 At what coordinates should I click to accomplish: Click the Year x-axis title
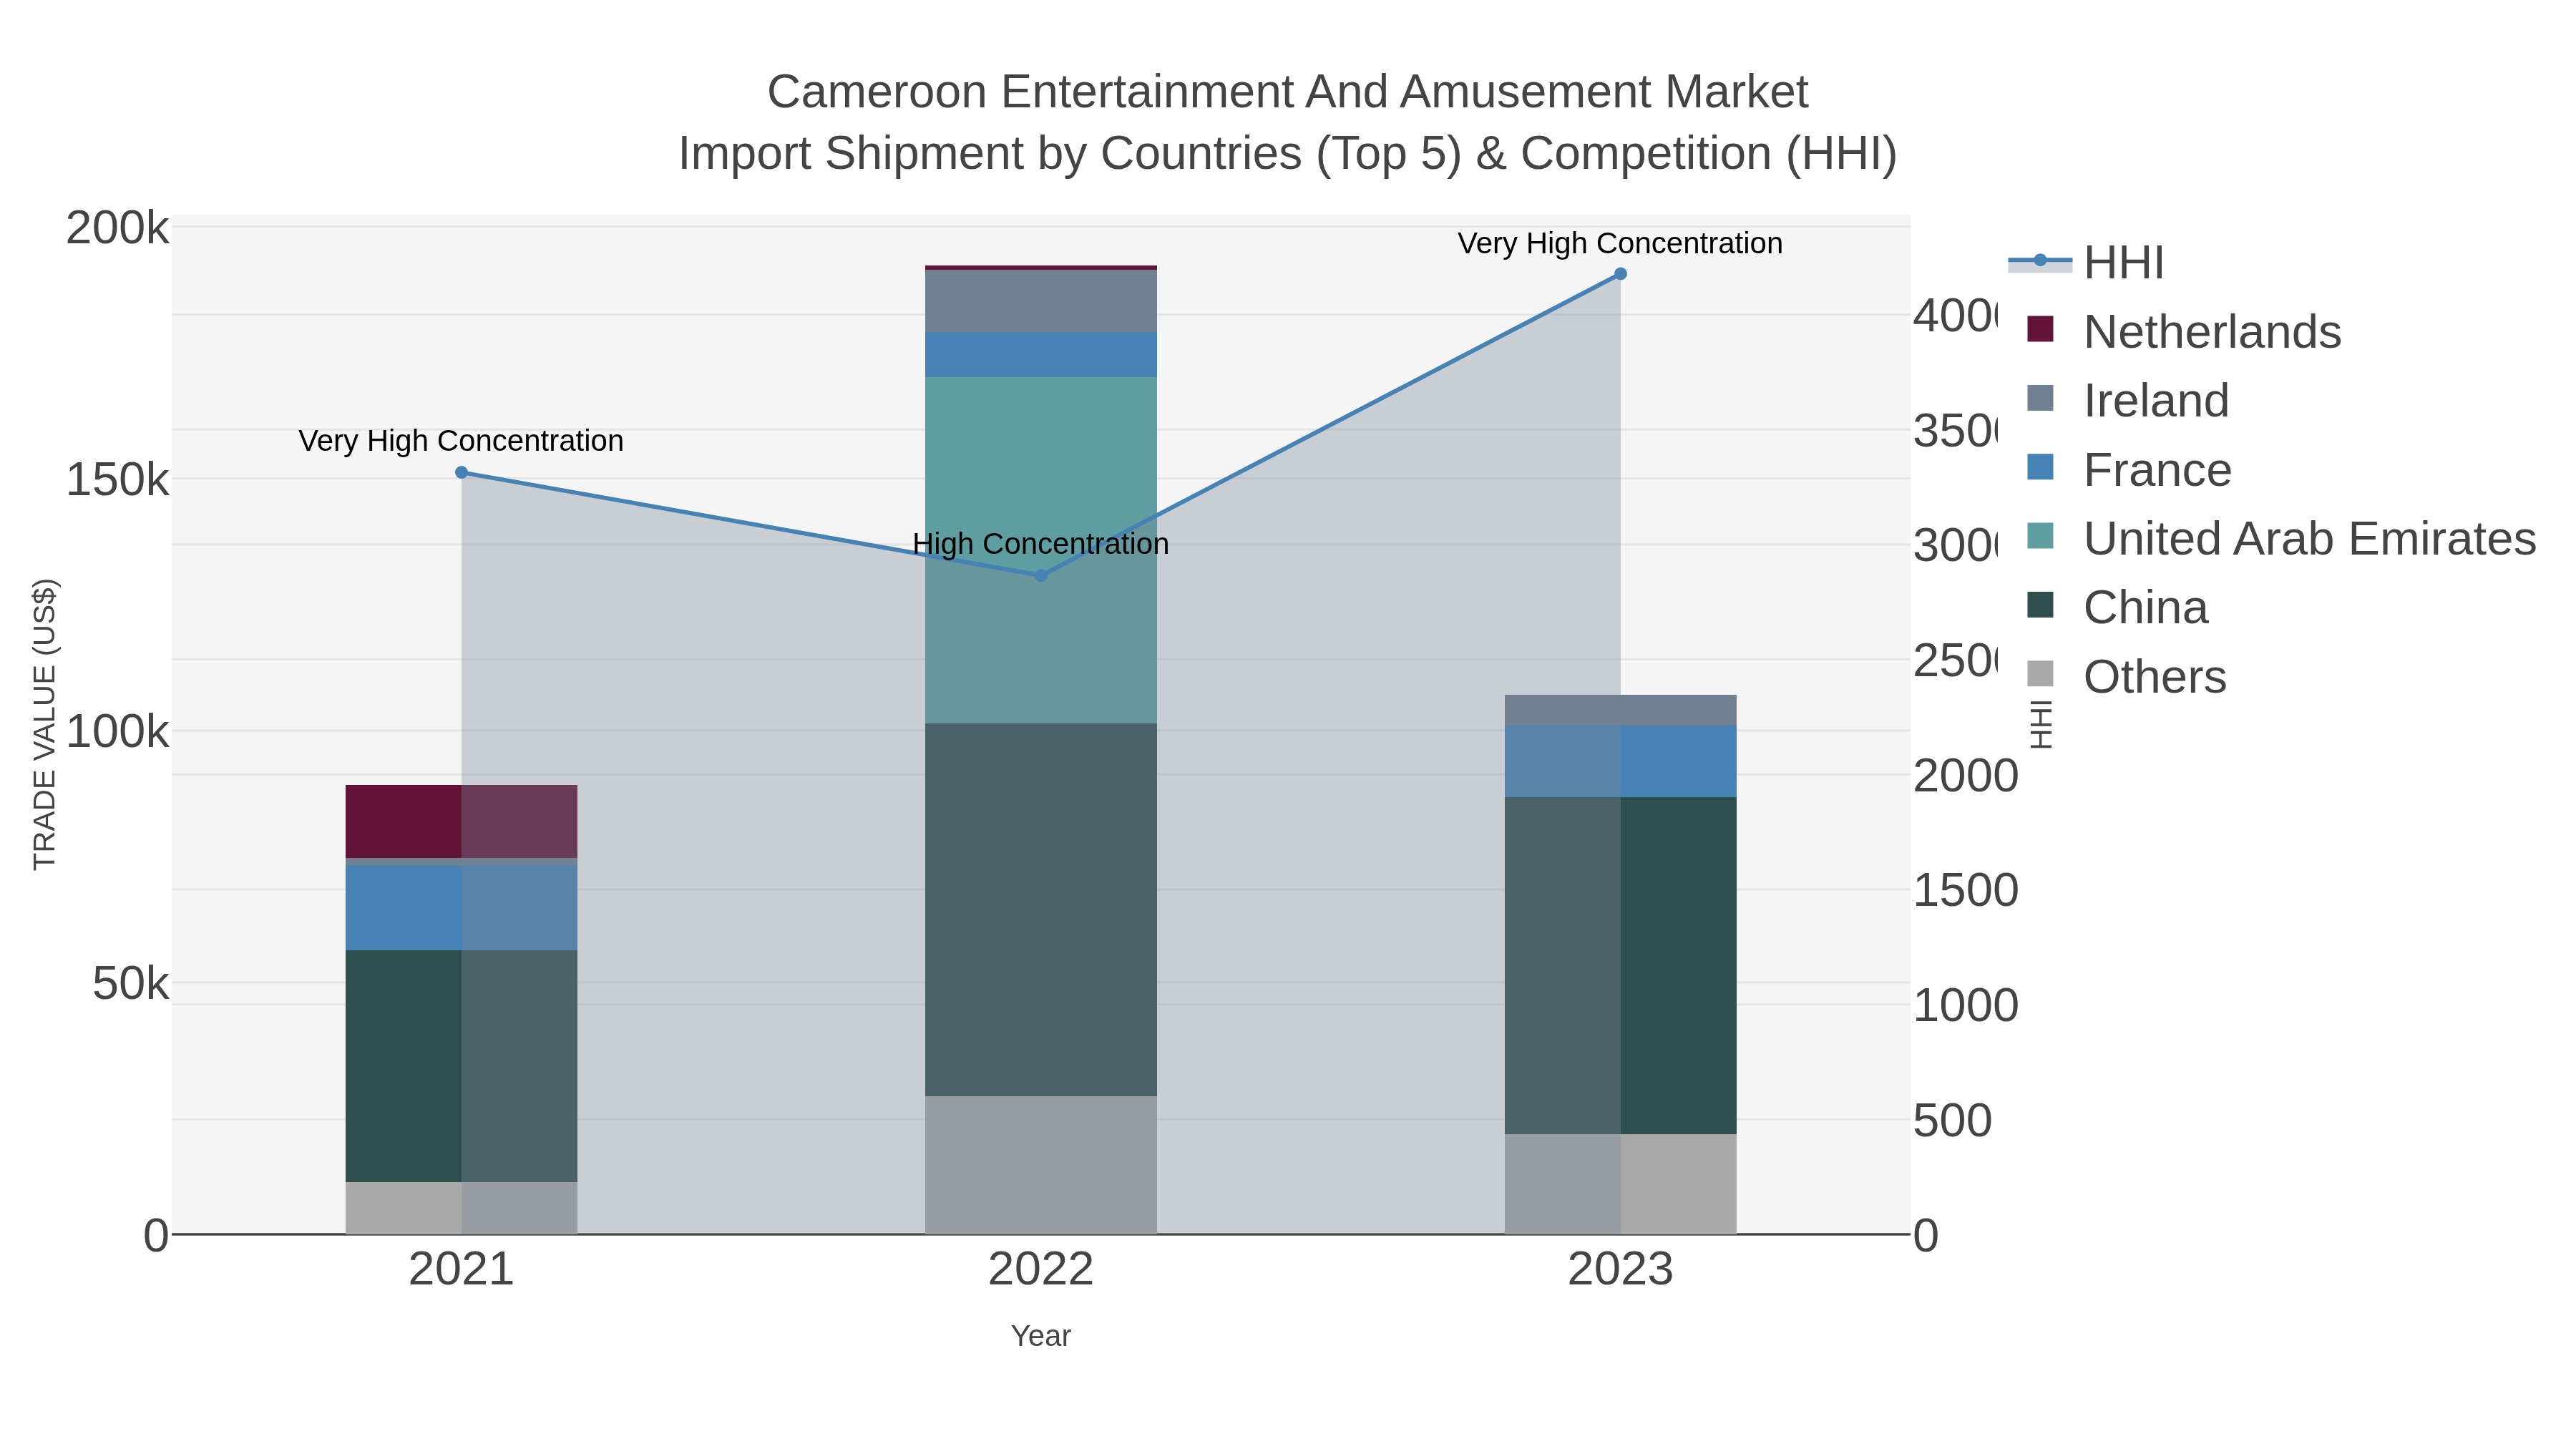1040,1336
